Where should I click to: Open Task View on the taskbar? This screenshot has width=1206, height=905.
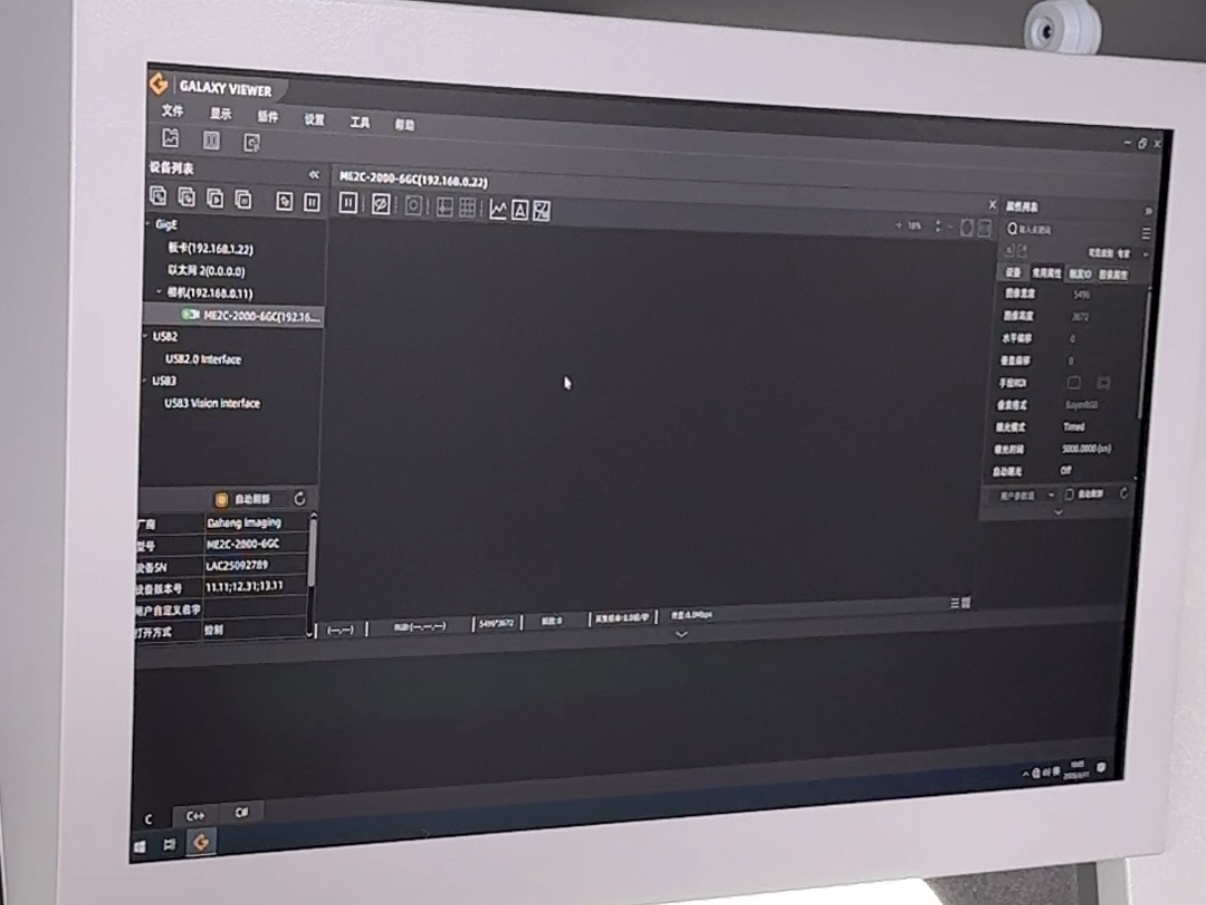170,845
